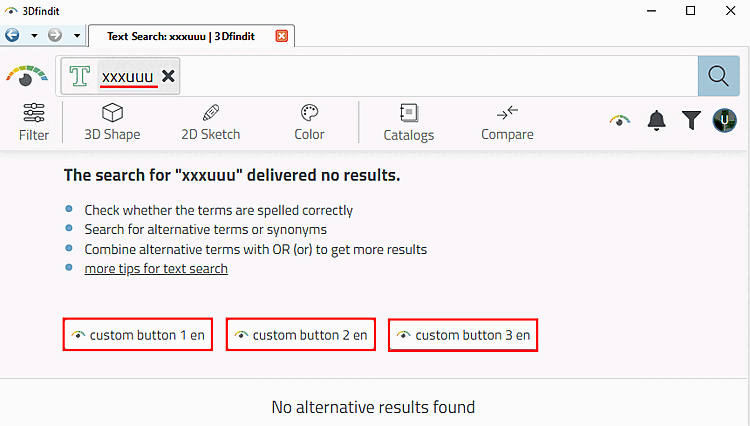The width and height of the screenshot is (750, 426).
Task: Select the Color search option
Action: coord(309,122)
